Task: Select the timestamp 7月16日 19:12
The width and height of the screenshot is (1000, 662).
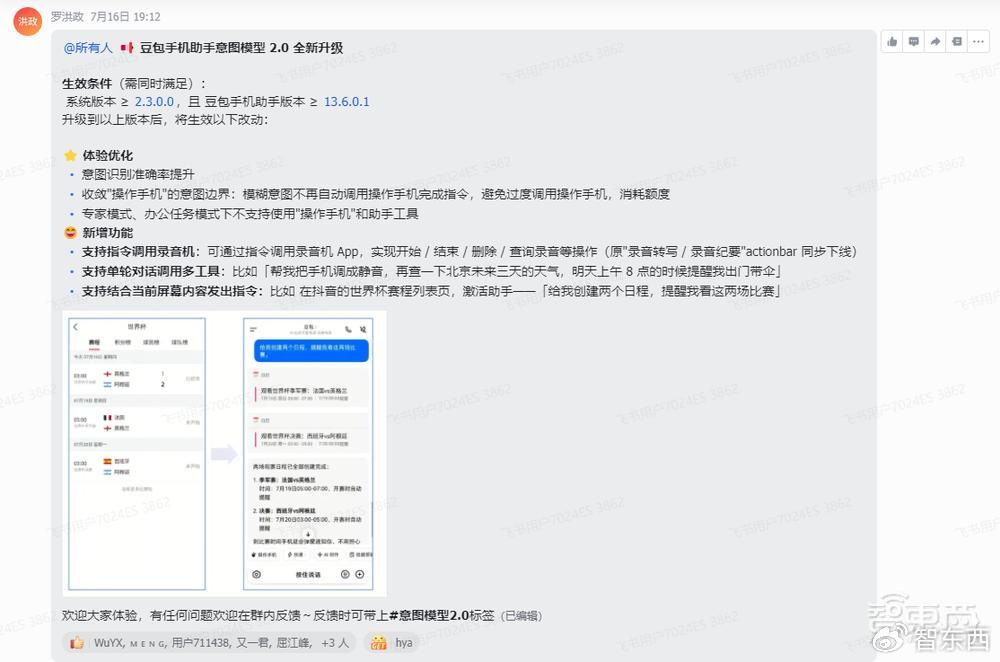Action: pyautogui.click(x=126, y=17)
